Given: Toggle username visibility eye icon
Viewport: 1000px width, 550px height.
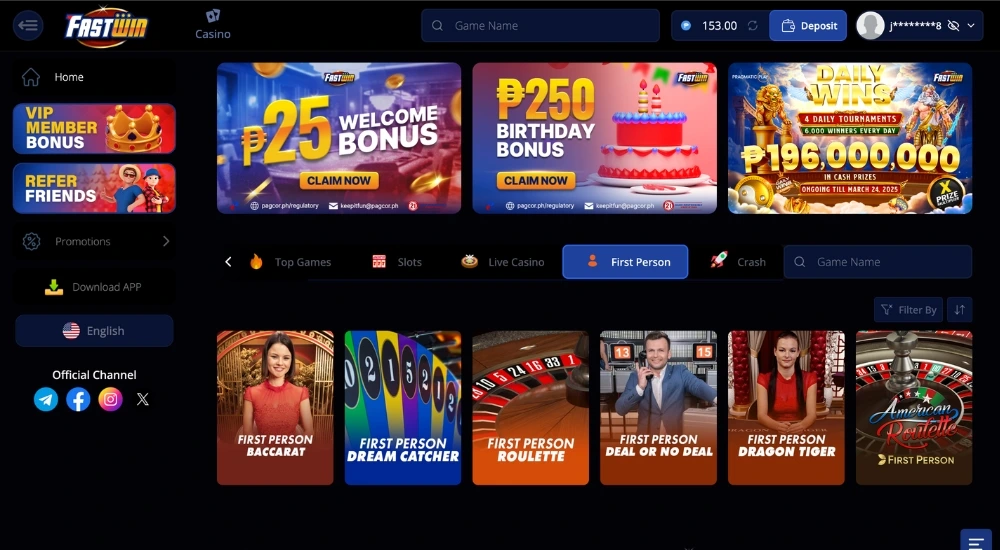Looking at the screenshot, I should pos(953,26).
